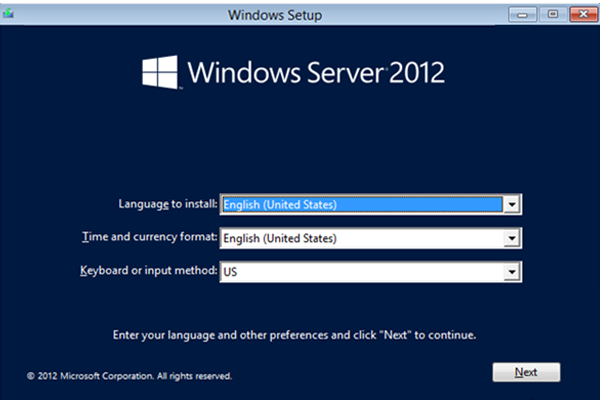Click the Next button
This screenshot has width=600, height=400.
[x=526, y=372]
